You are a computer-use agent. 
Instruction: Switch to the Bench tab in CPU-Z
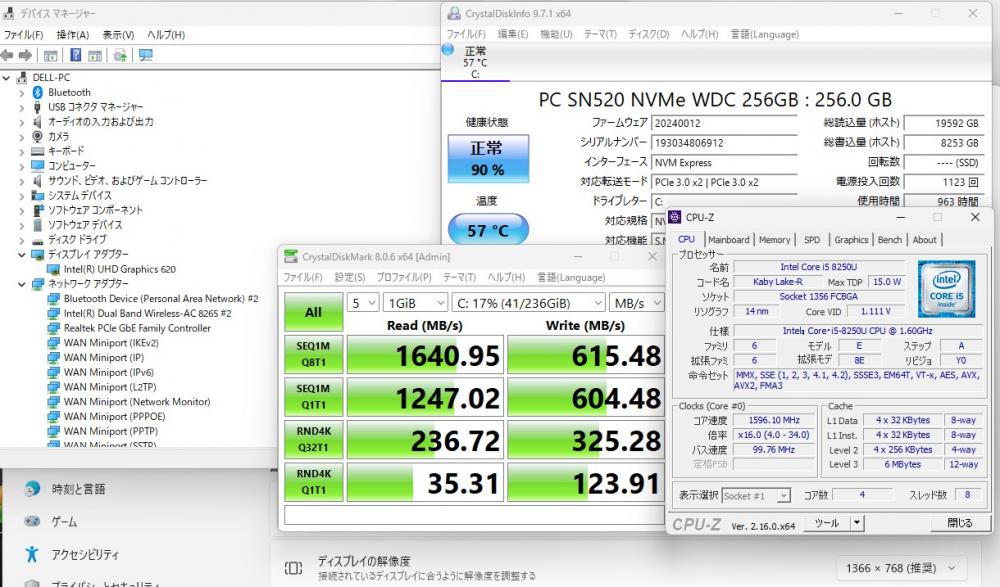890,240
